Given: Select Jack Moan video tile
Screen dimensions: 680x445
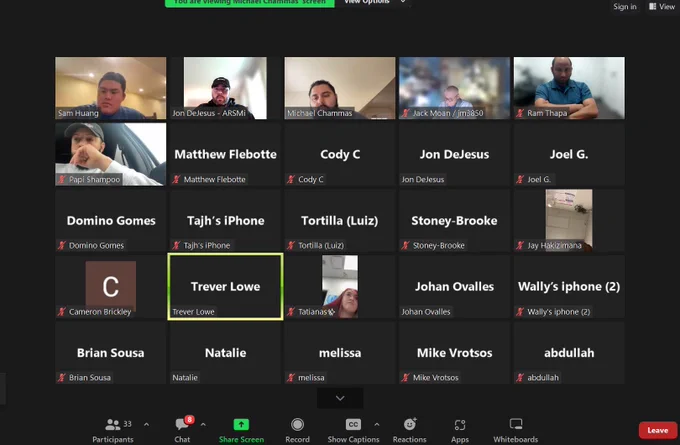Looking at the screenshot, I should point(454,88).
